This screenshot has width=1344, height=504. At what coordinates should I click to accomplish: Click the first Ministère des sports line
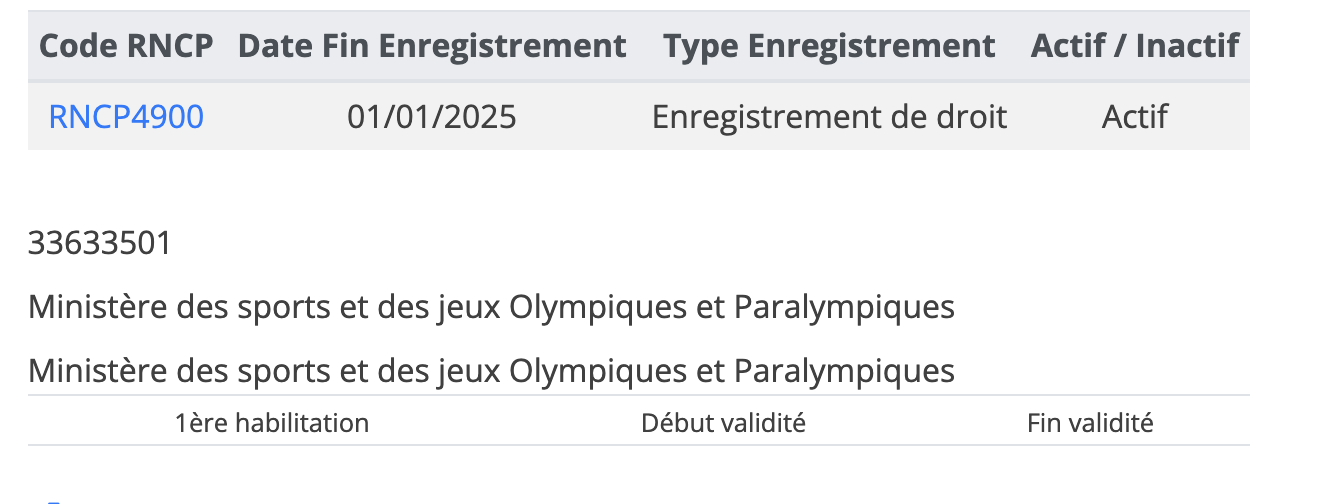point(491,308)
